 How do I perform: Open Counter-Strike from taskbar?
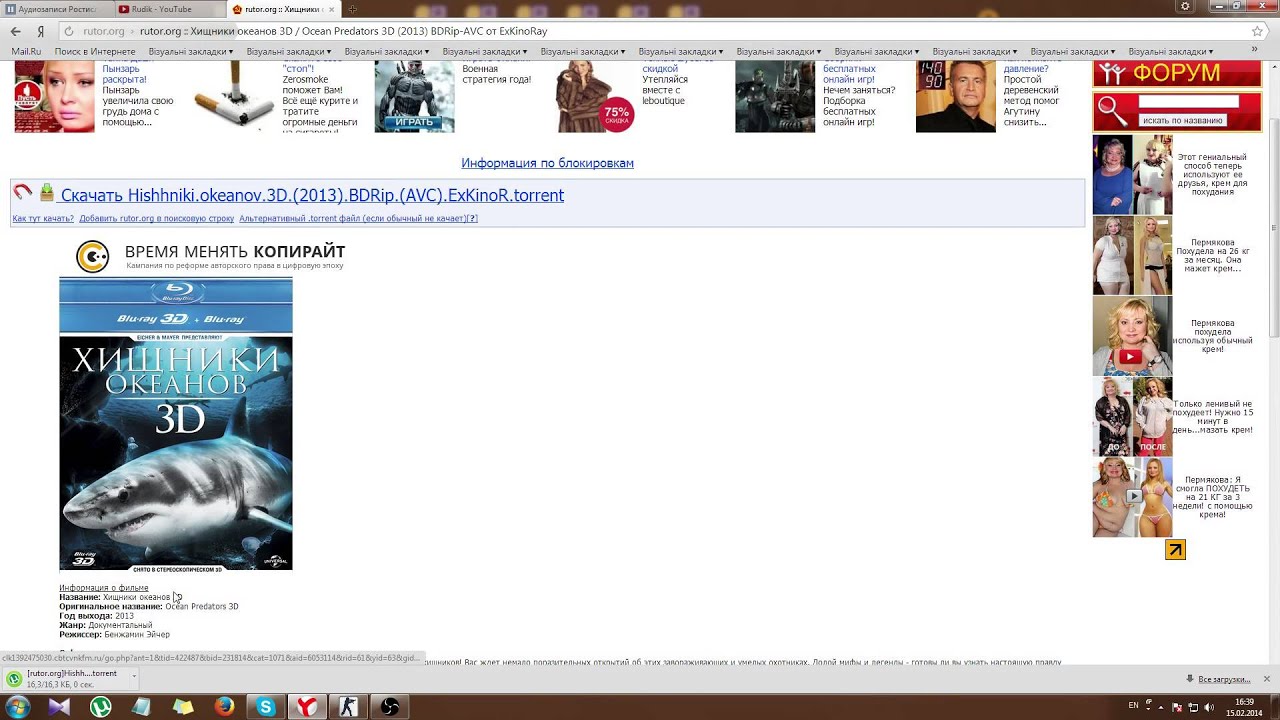(348, 707)
